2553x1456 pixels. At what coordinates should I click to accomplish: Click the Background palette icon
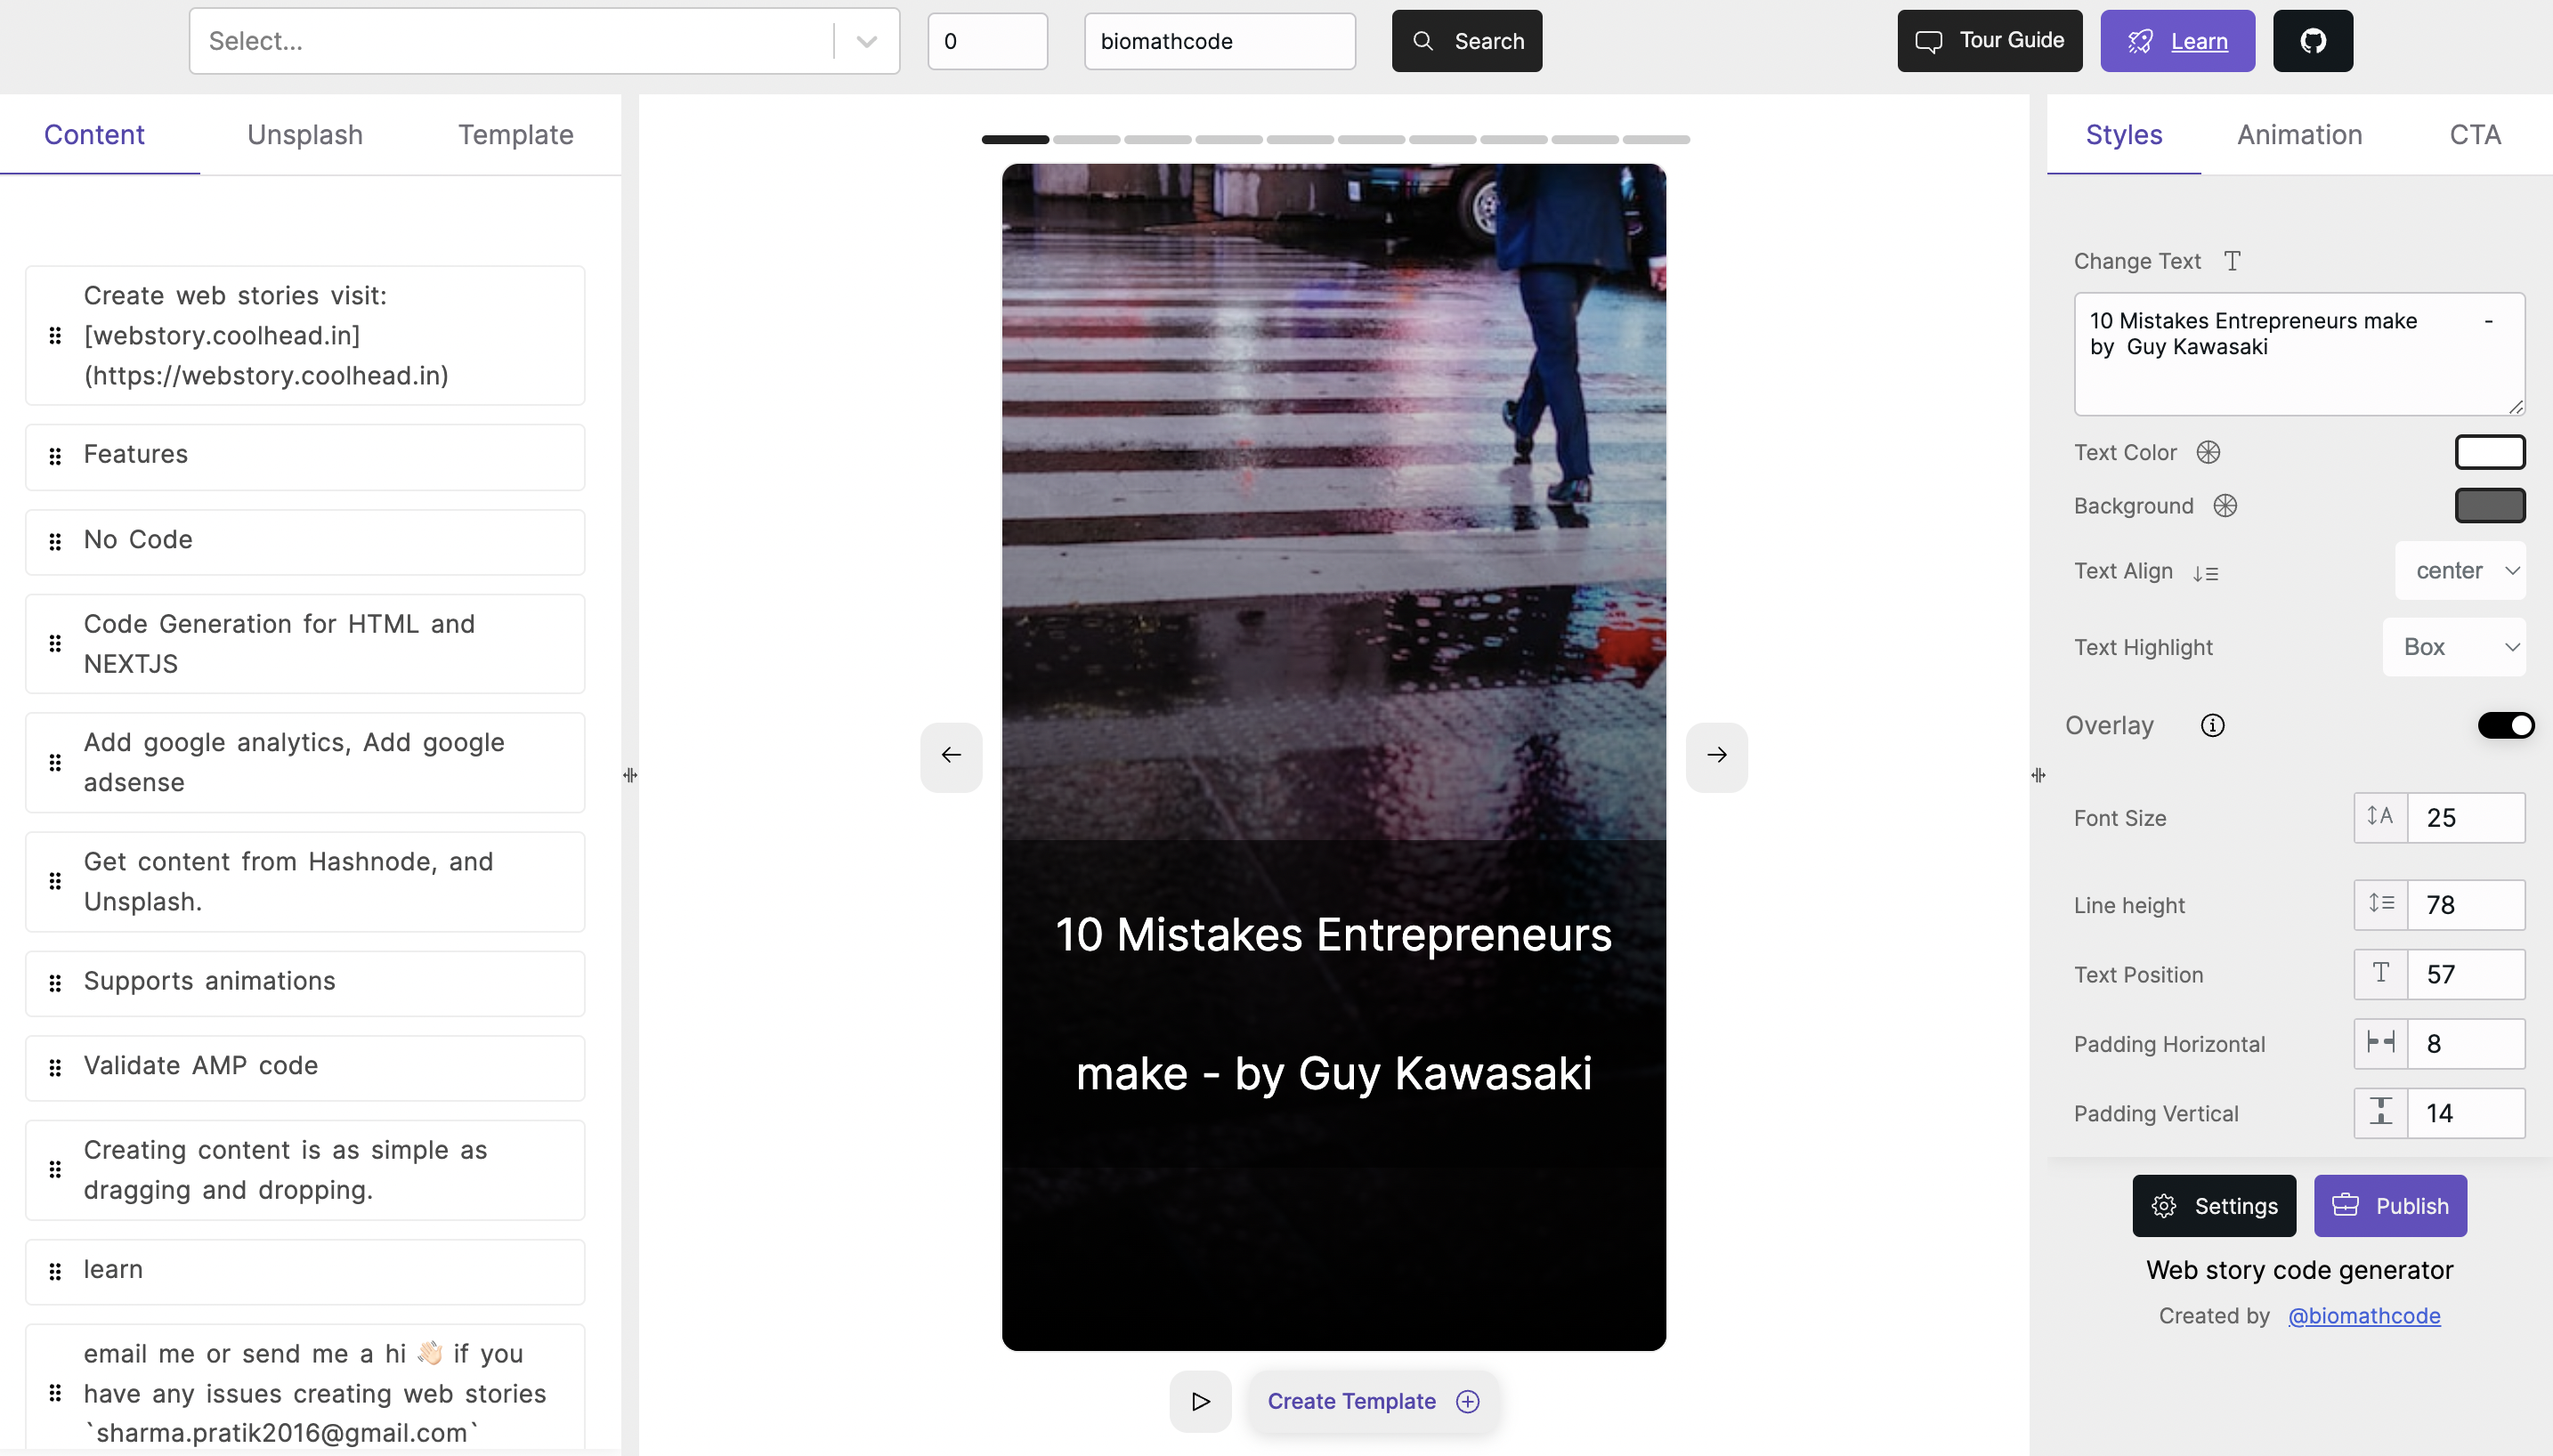2225,506
